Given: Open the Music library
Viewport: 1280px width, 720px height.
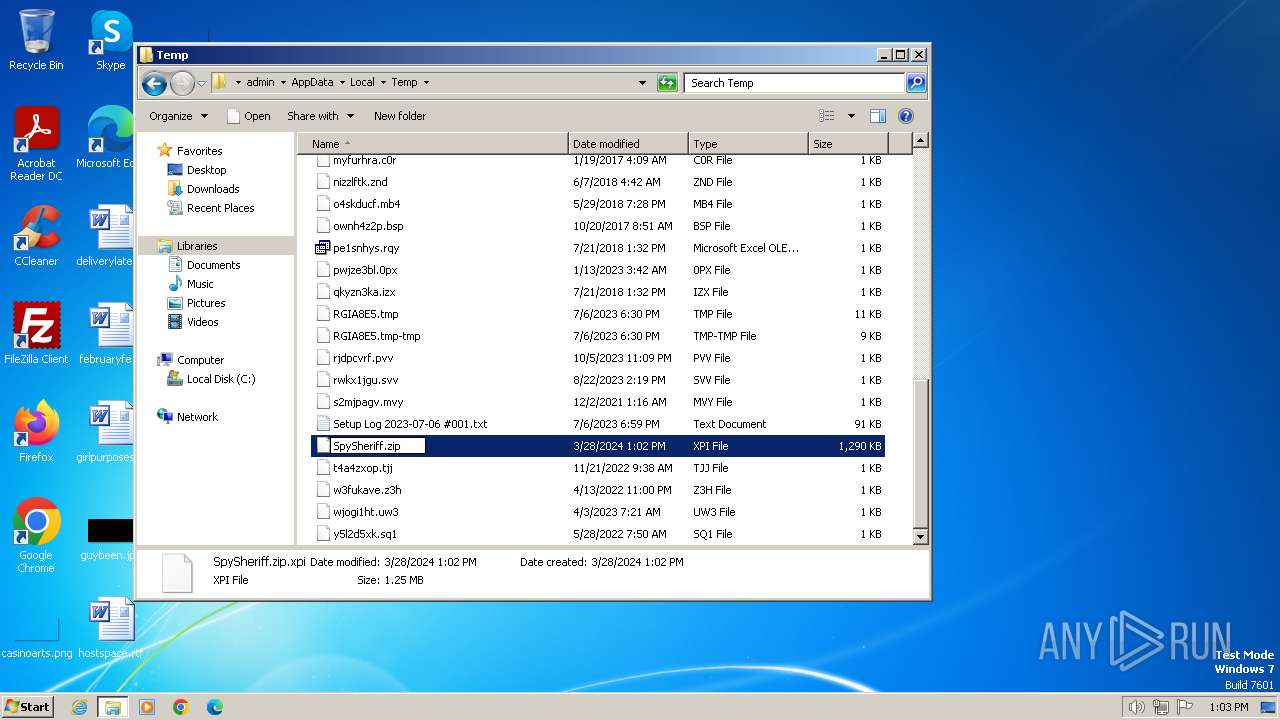Looking at the screenshot, I should point(200,284).
